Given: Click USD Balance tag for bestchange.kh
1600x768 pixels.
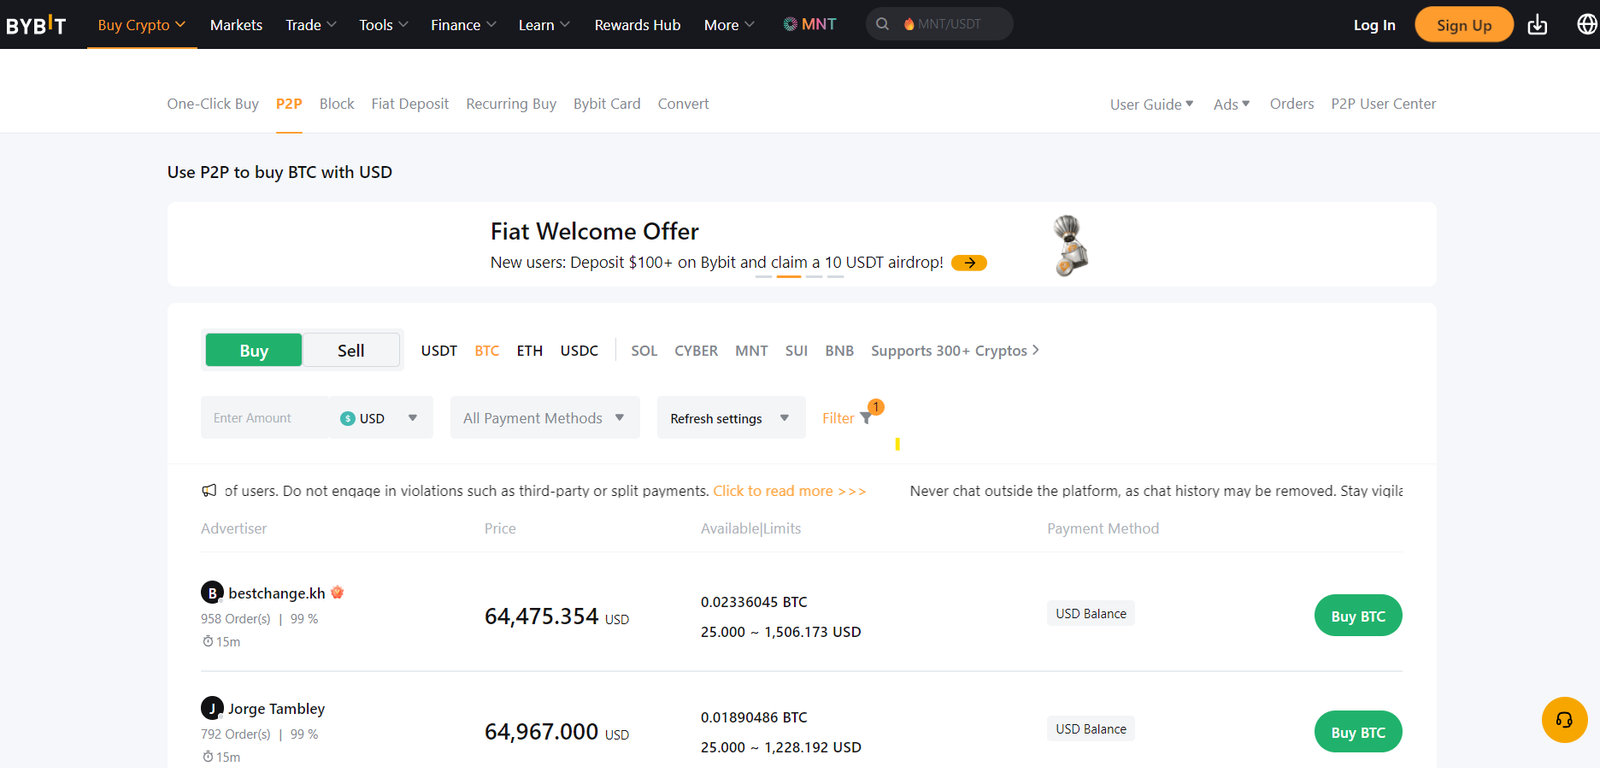Looking at the screenshot, I should 1091,614.
